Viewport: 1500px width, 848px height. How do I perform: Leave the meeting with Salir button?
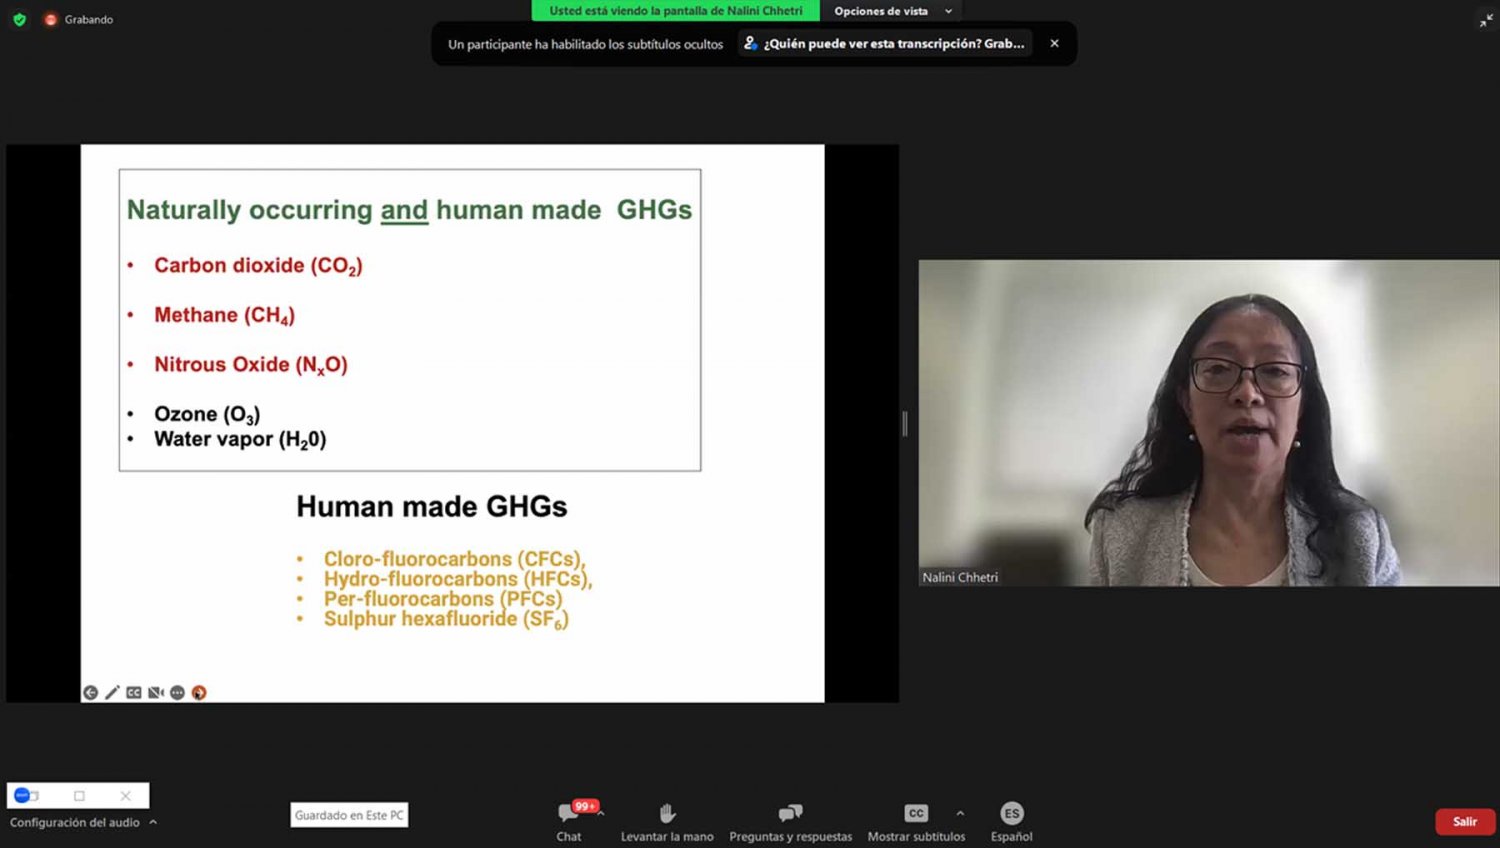(x=1465, y=821)
